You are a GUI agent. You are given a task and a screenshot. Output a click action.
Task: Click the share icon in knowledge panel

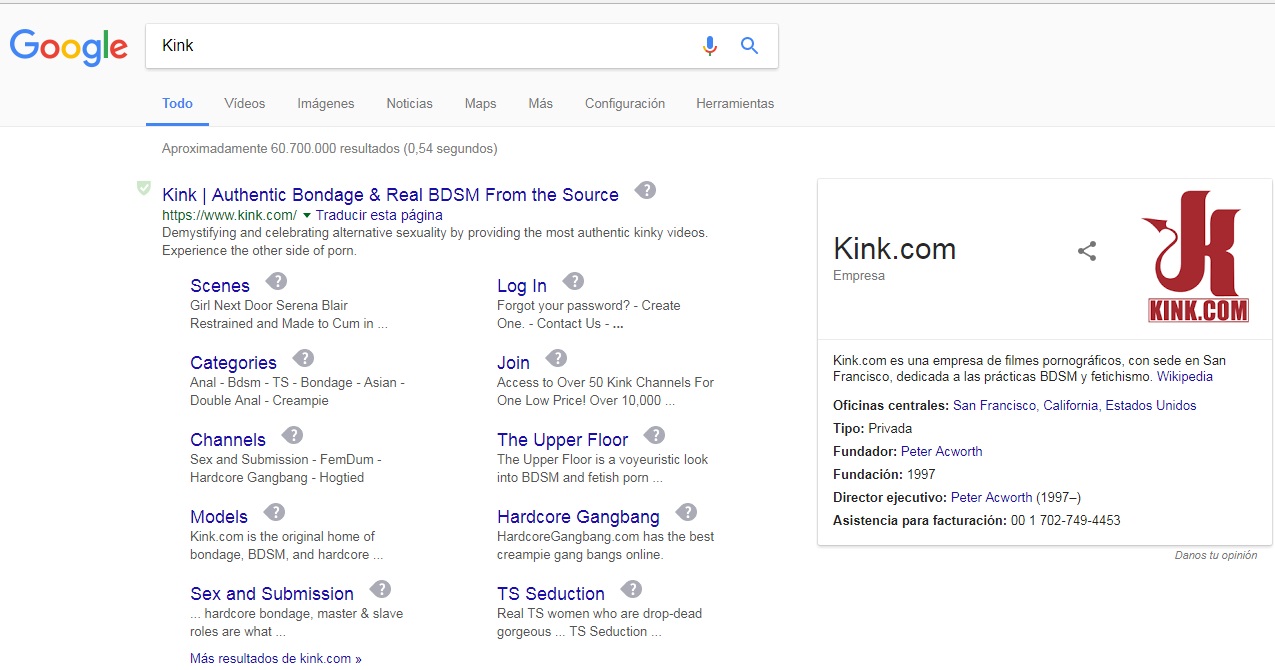pyautogui.click(x=1087, y=251)
